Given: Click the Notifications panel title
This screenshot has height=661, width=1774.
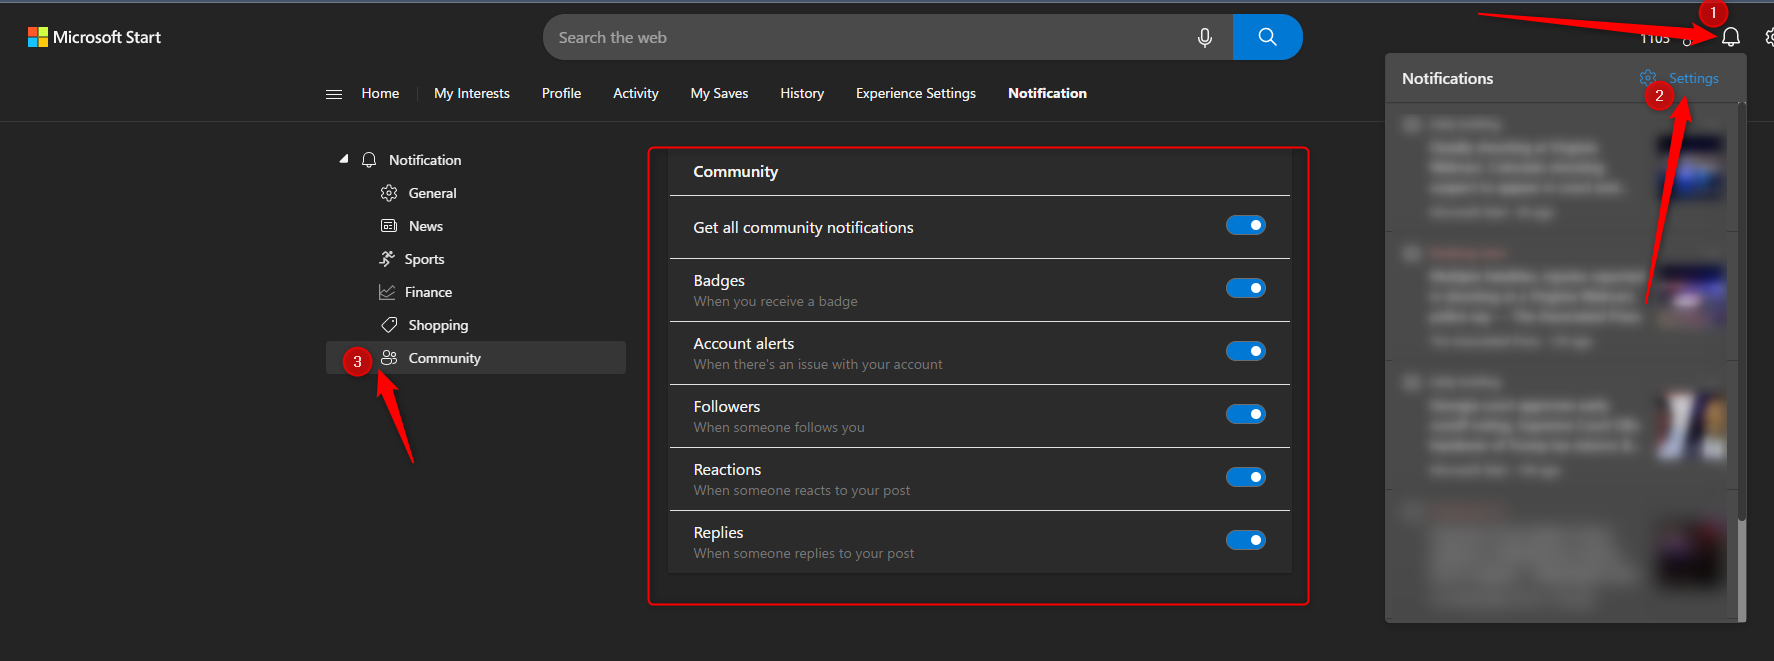Looking at the screenshot, I should tap(1447, 78).
